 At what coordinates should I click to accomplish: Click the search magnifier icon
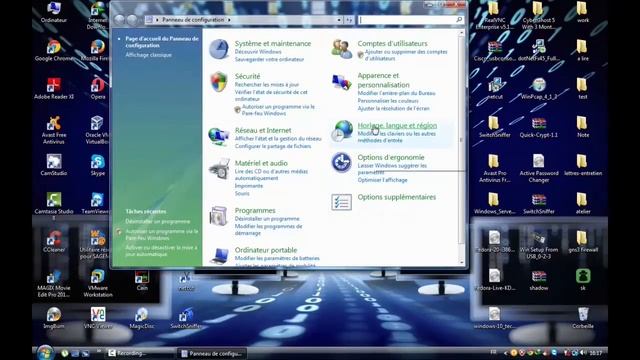pos(459,20)
